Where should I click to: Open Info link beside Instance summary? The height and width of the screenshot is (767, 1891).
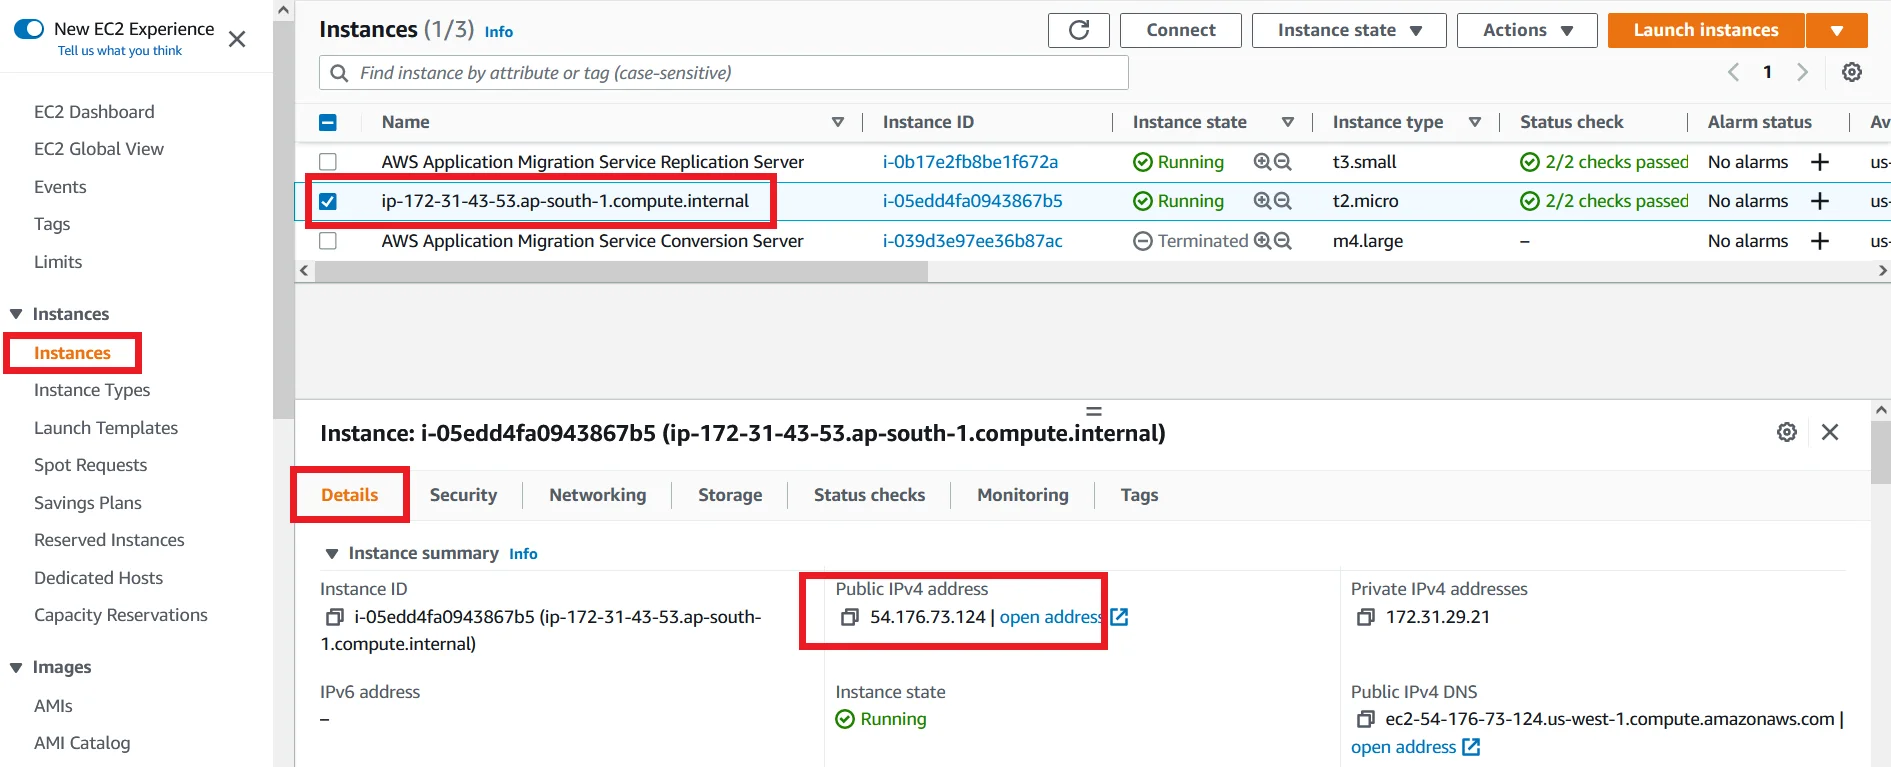click(523, 554)
